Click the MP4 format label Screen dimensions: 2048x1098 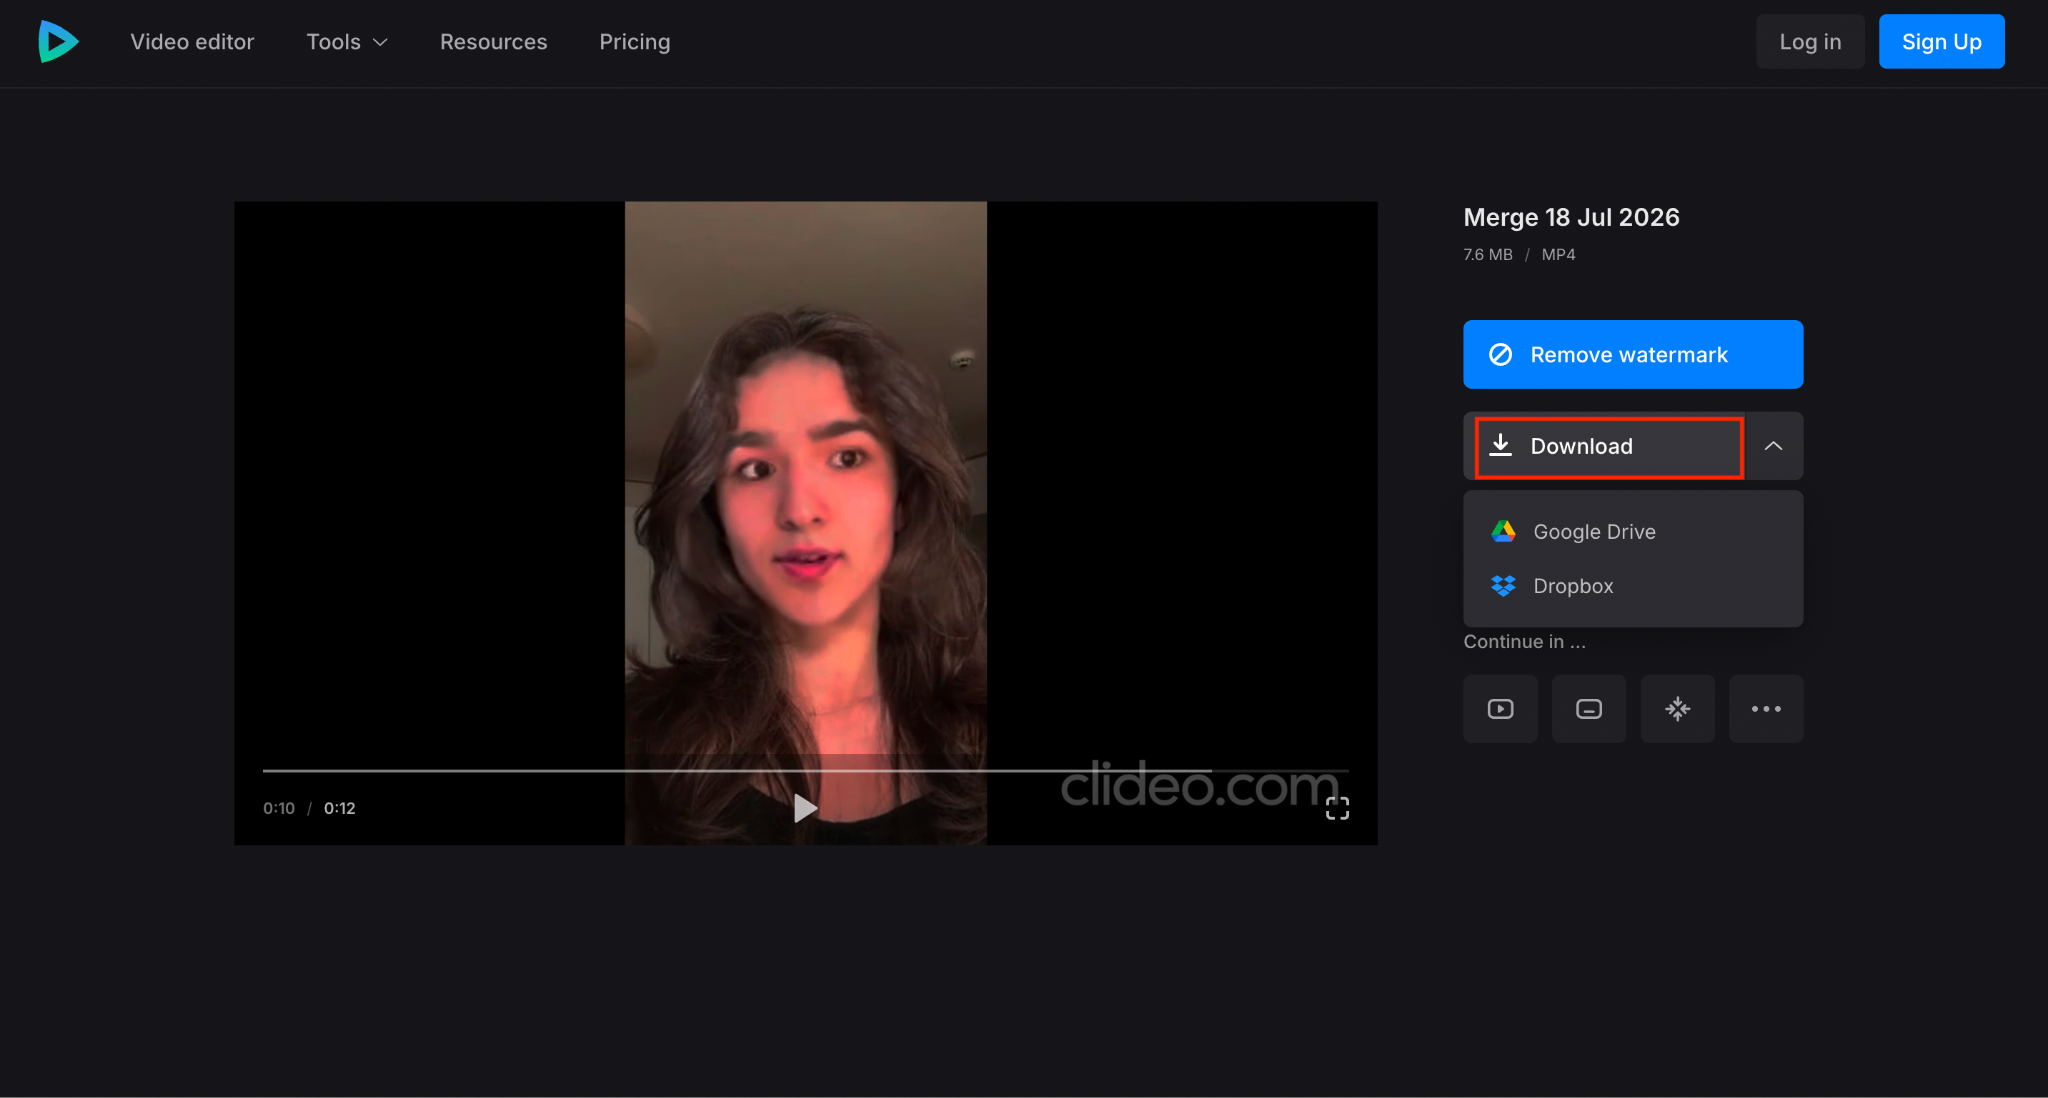(1558, 254)
